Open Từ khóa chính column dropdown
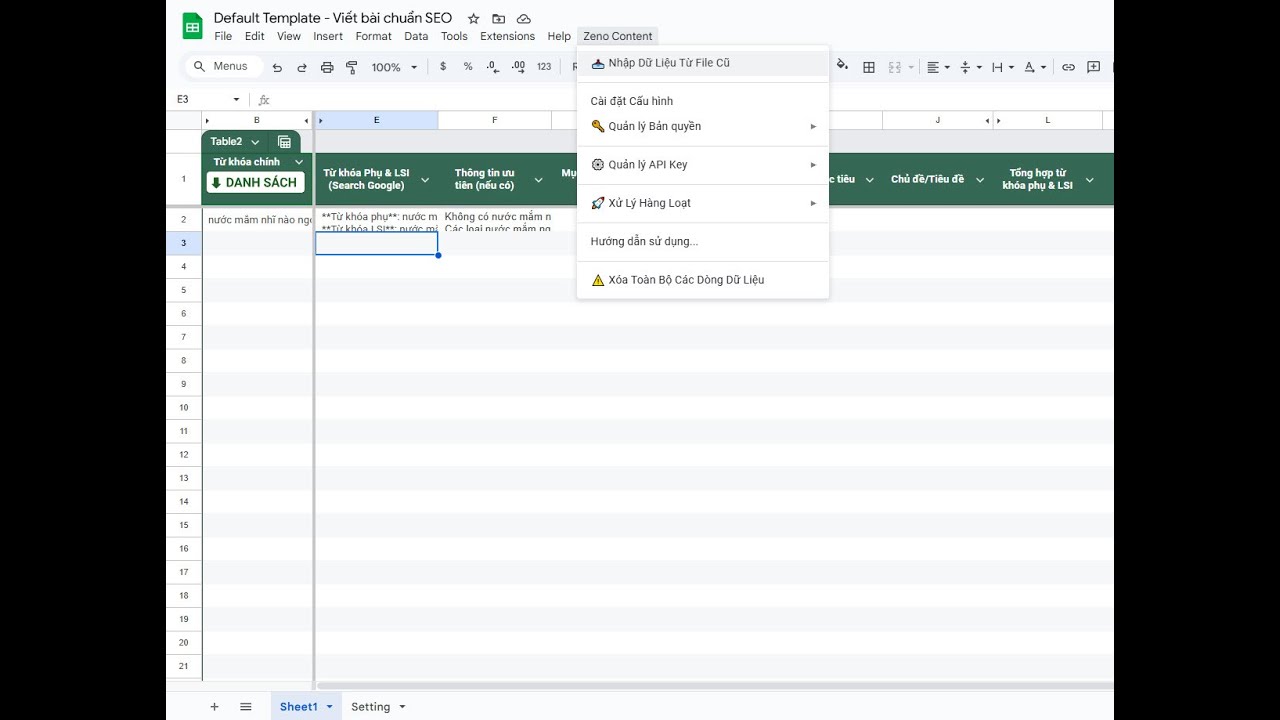This screenshot has height=720, width=1280. [x=299, y=162]
